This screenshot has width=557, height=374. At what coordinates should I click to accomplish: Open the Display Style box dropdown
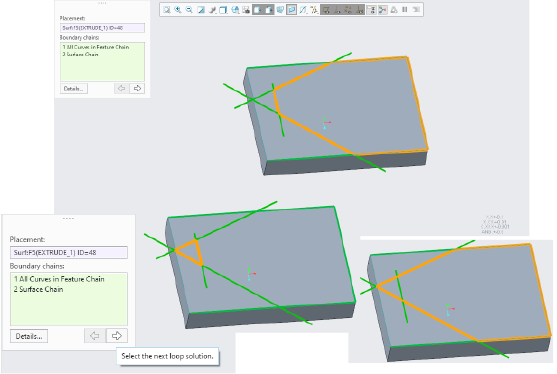[x=223, y=10]
